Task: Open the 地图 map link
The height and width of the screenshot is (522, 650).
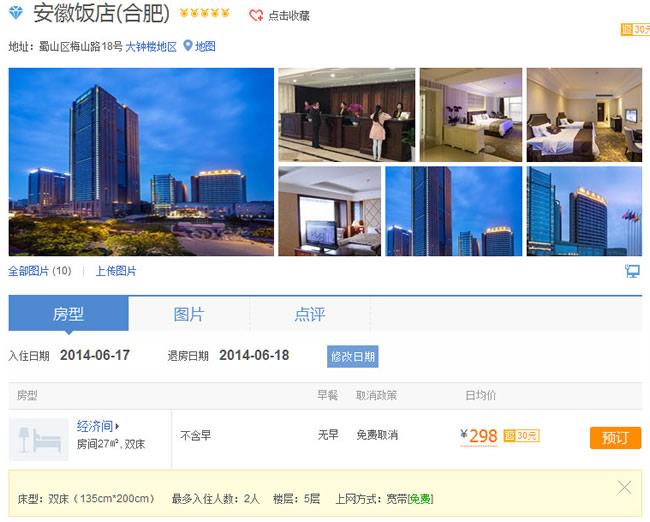Action: (205, 46)
